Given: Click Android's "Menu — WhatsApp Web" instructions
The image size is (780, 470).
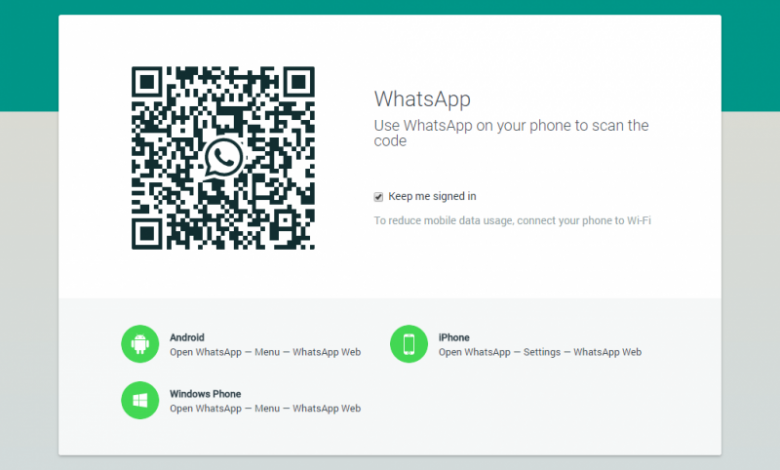Looking at the screenshot, I should click(x=265, y=352).
